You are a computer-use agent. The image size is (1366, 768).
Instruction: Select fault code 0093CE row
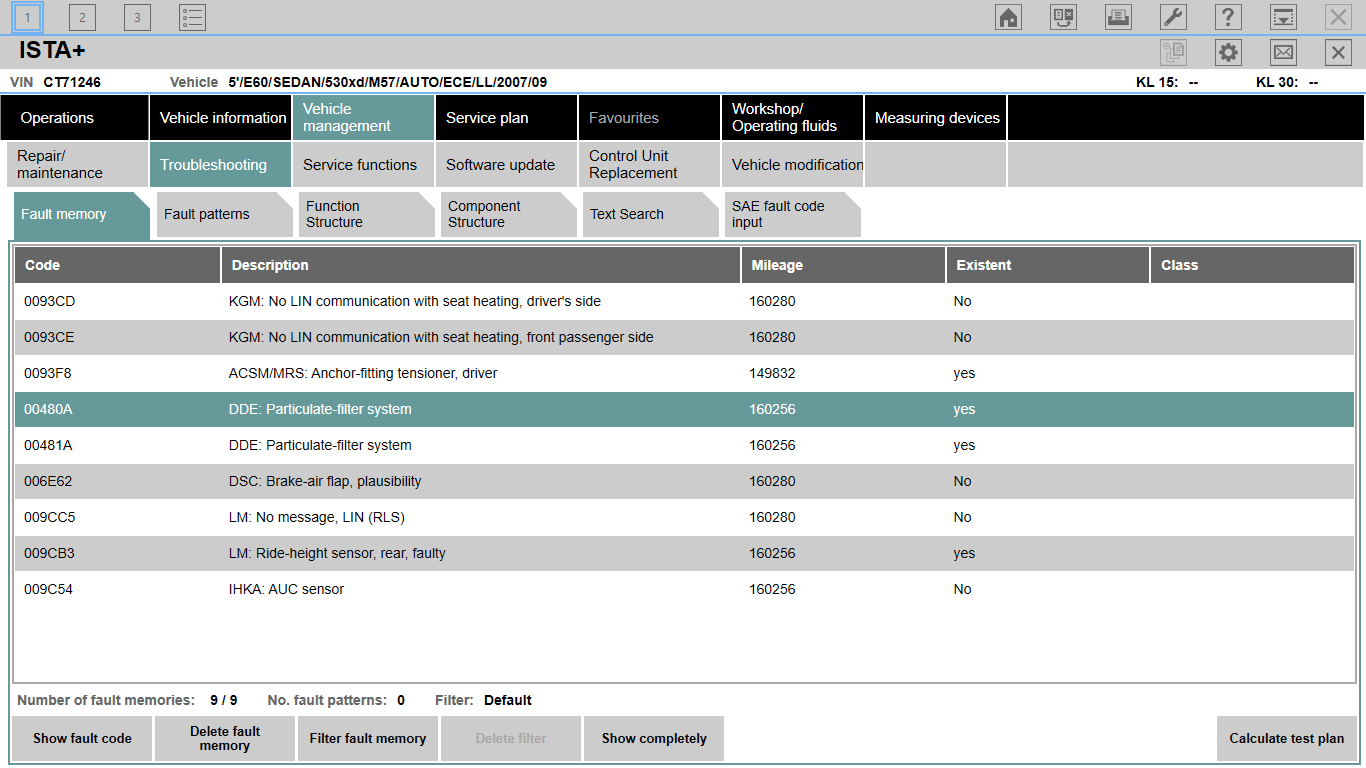tap(685, 337)
